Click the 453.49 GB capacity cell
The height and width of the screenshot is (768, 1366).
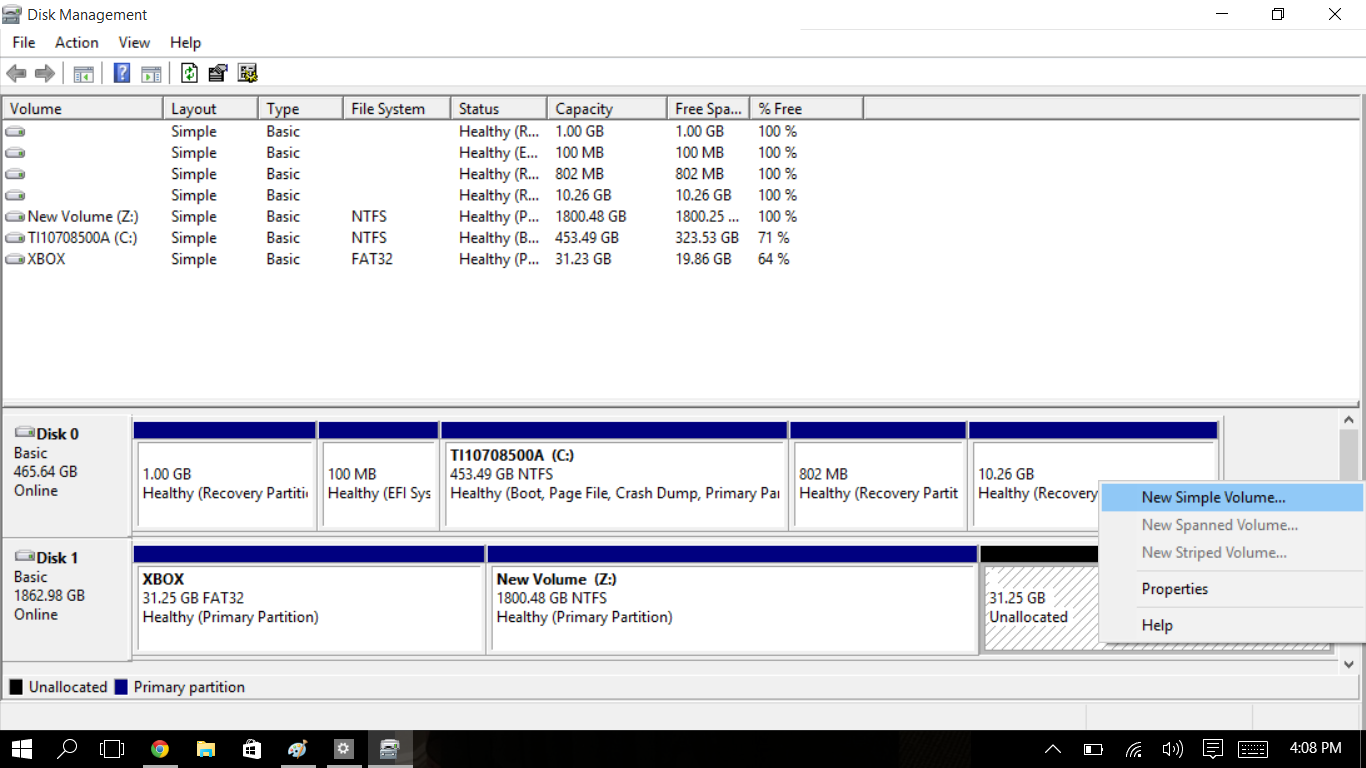587,237
